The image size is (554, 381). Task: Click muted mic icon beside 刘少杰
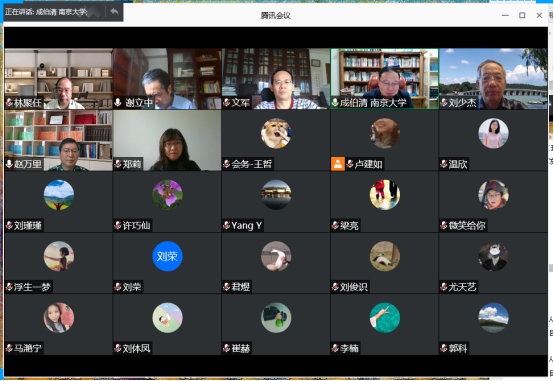pos(444,103)
